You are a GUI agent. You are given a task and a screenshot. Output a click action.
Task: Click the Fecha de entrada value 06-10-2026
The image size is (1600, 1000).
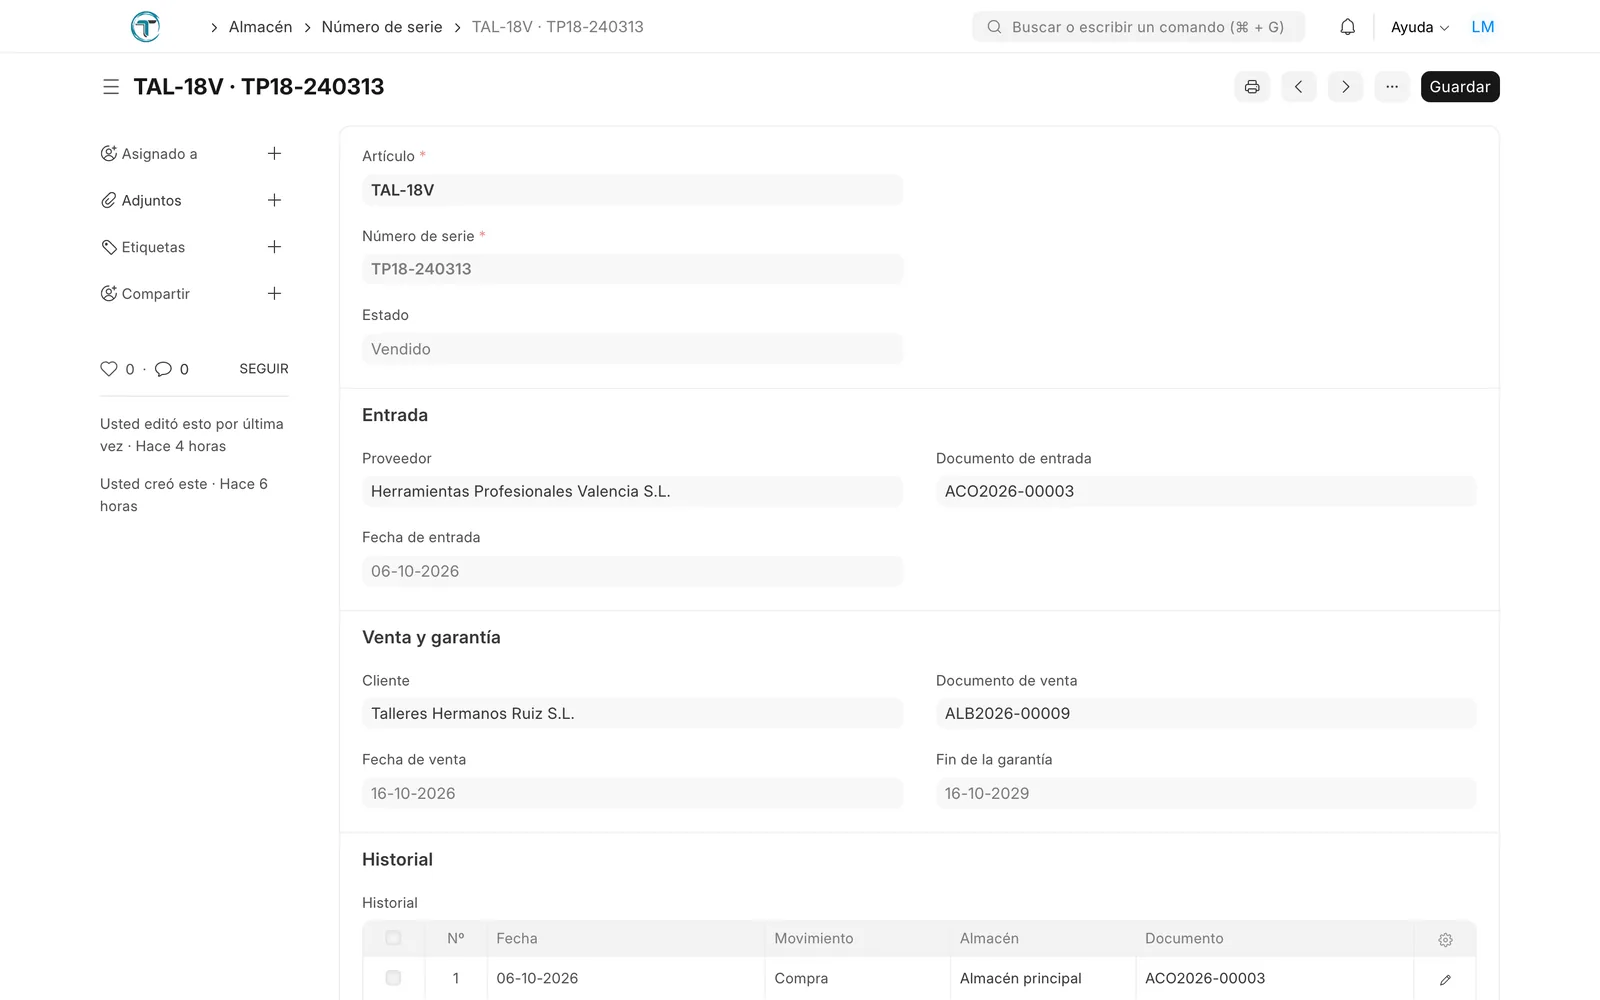pyautogui.click(x=632, y=571)
